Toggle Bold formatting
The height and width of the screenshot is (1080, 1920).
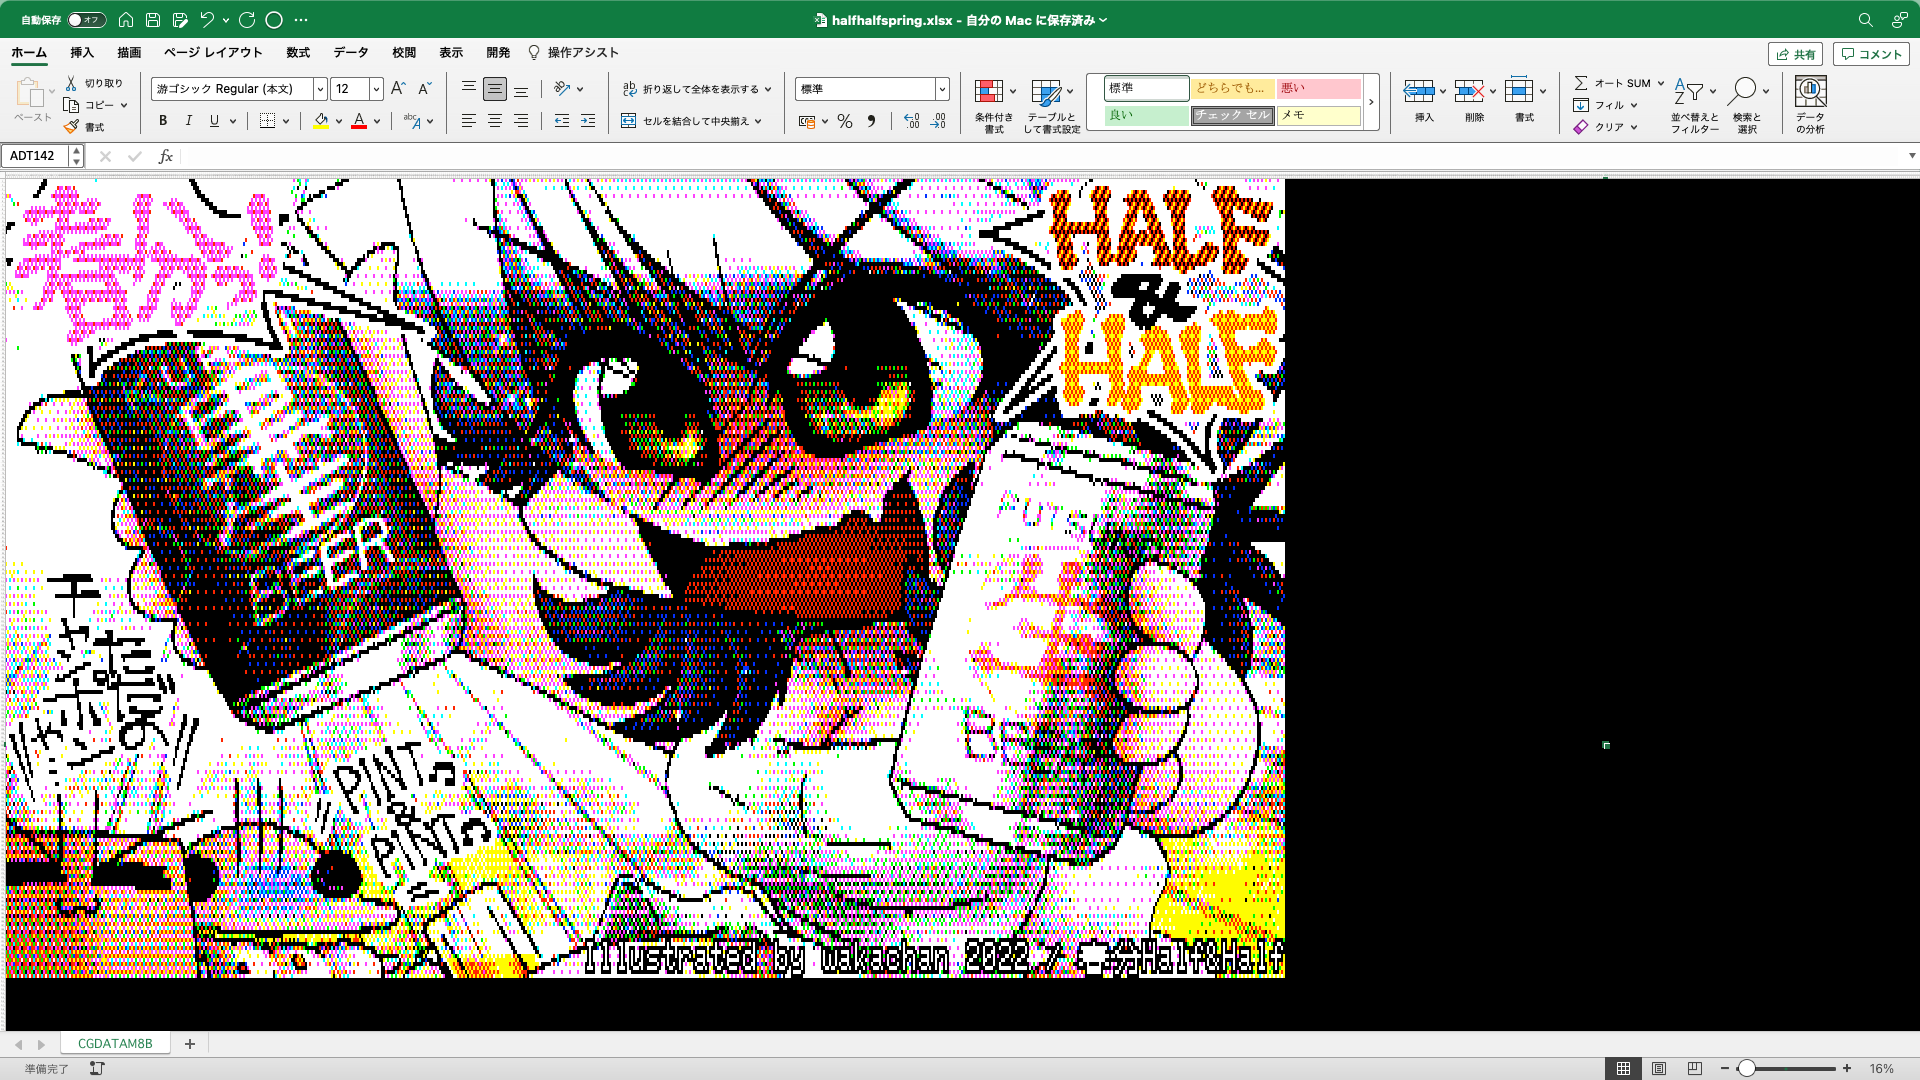pyautogui.click(x=163, y=121)
